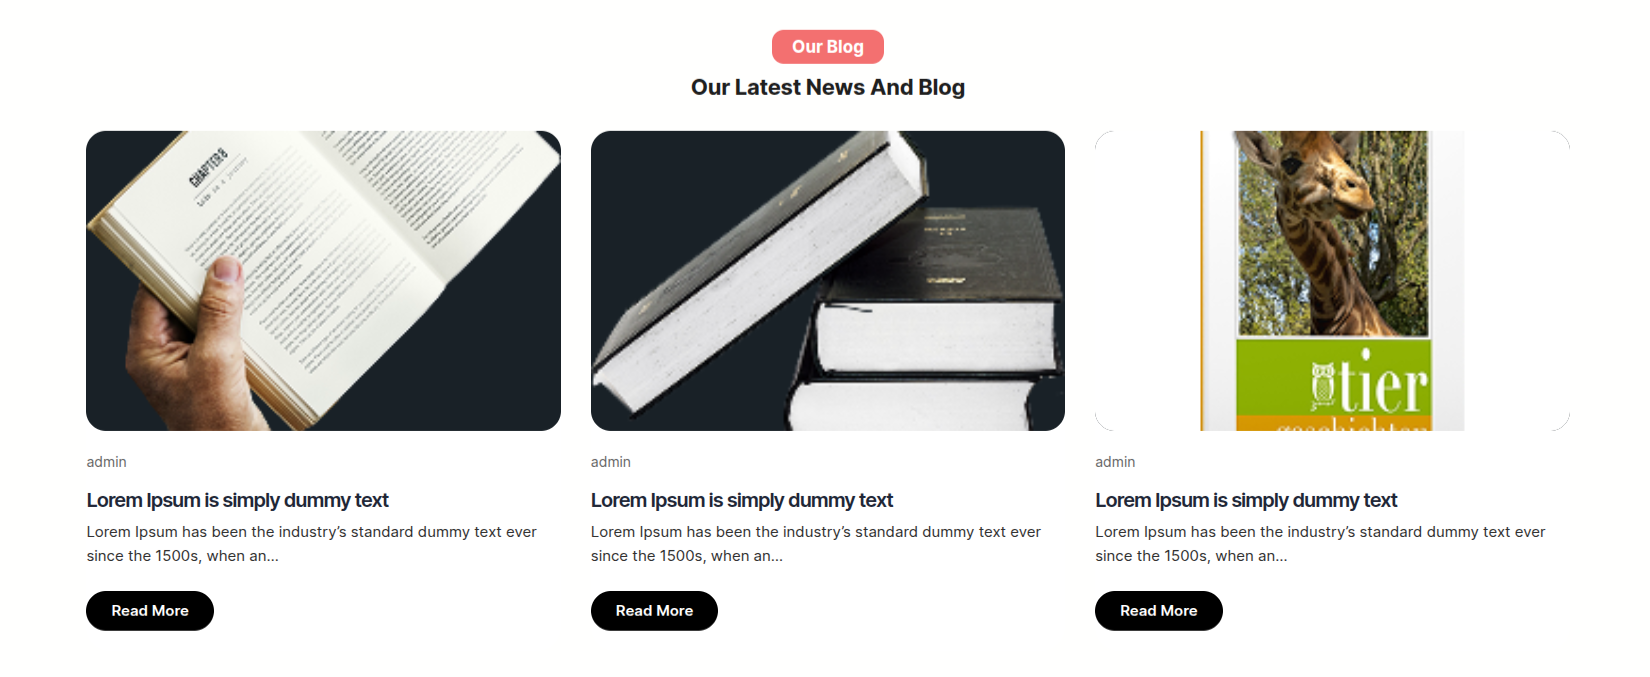The image size is (1650, 677).
Task: Open second post's Lorem Ipsum title
Action: (x=742, y=500)
